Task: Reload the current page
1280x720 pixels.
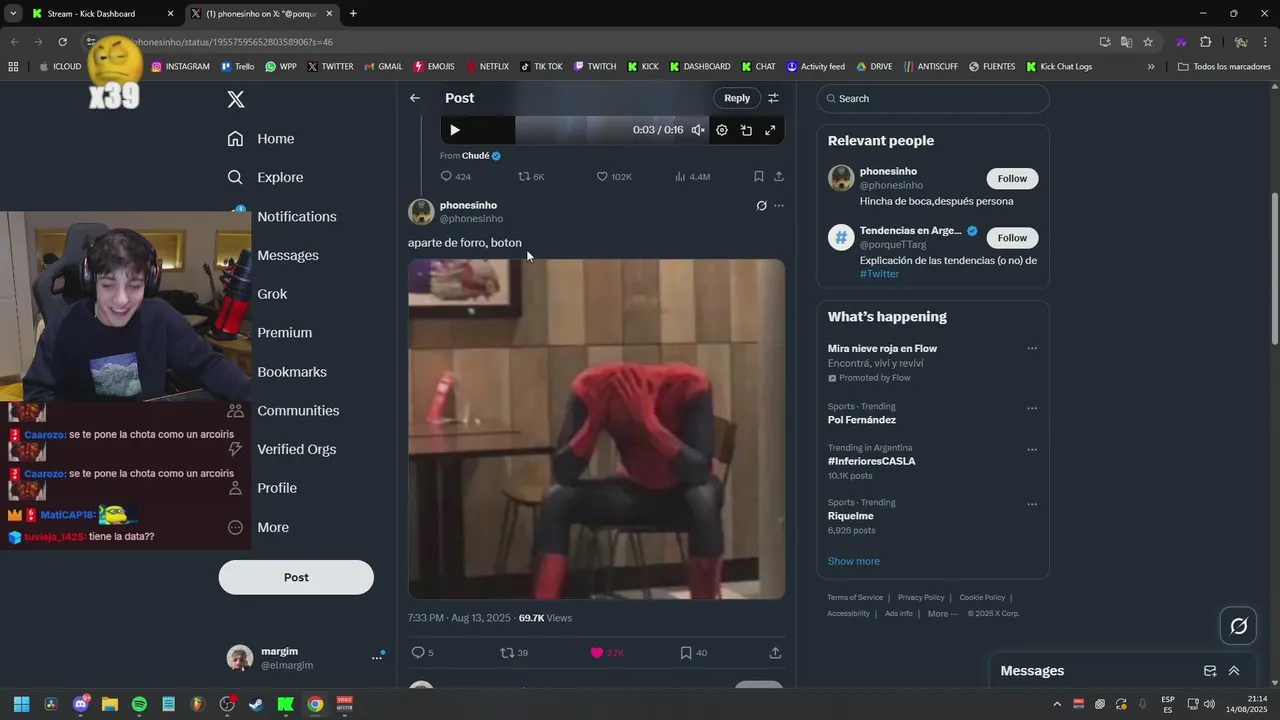Action: (x=62, y=42)
